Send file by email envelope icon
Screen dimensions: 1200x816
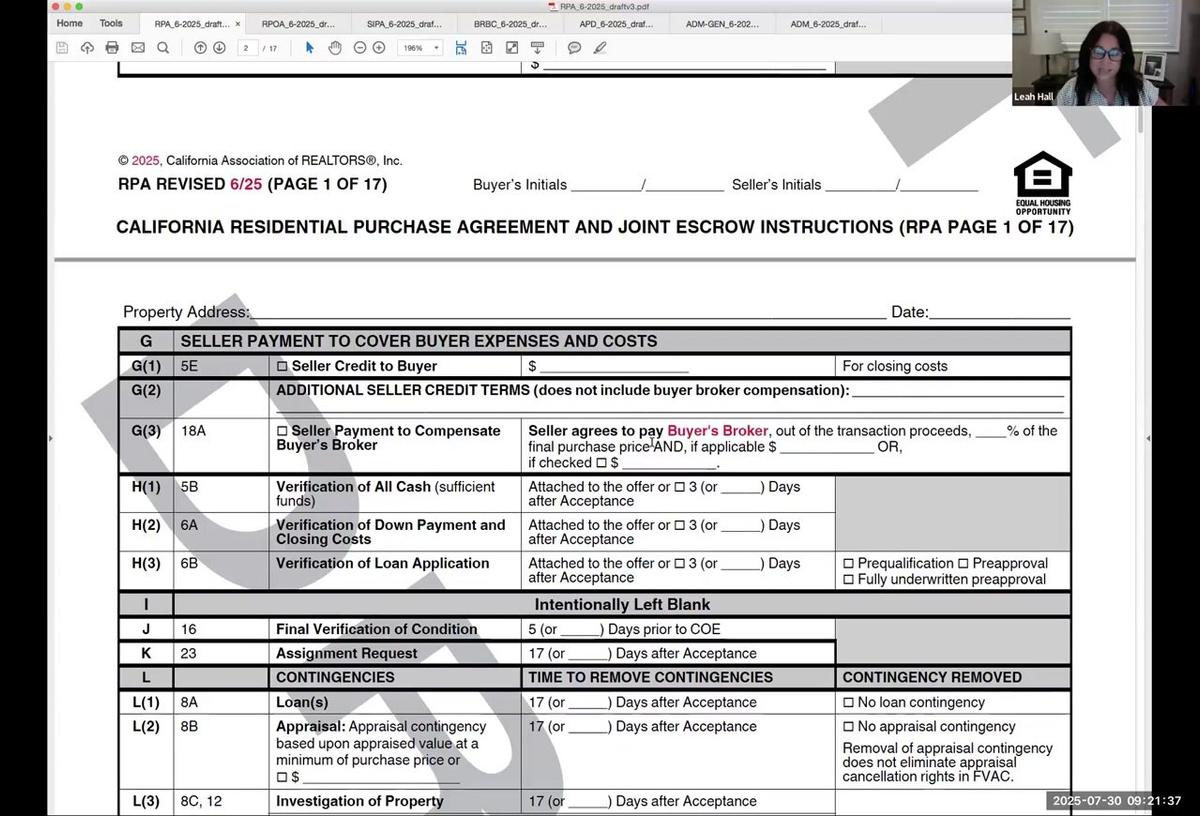tap(138, 47)
